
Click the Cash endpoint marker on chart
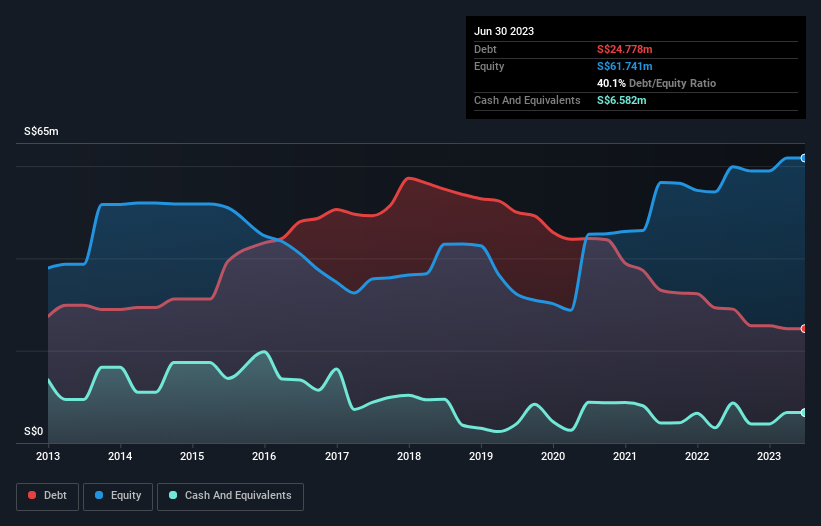[x=804, y=412]
